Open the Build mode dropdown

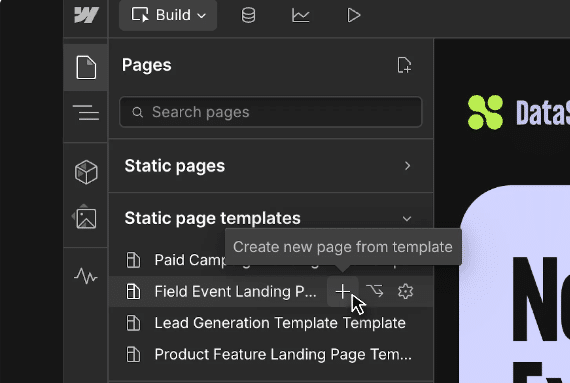(168, 15)
